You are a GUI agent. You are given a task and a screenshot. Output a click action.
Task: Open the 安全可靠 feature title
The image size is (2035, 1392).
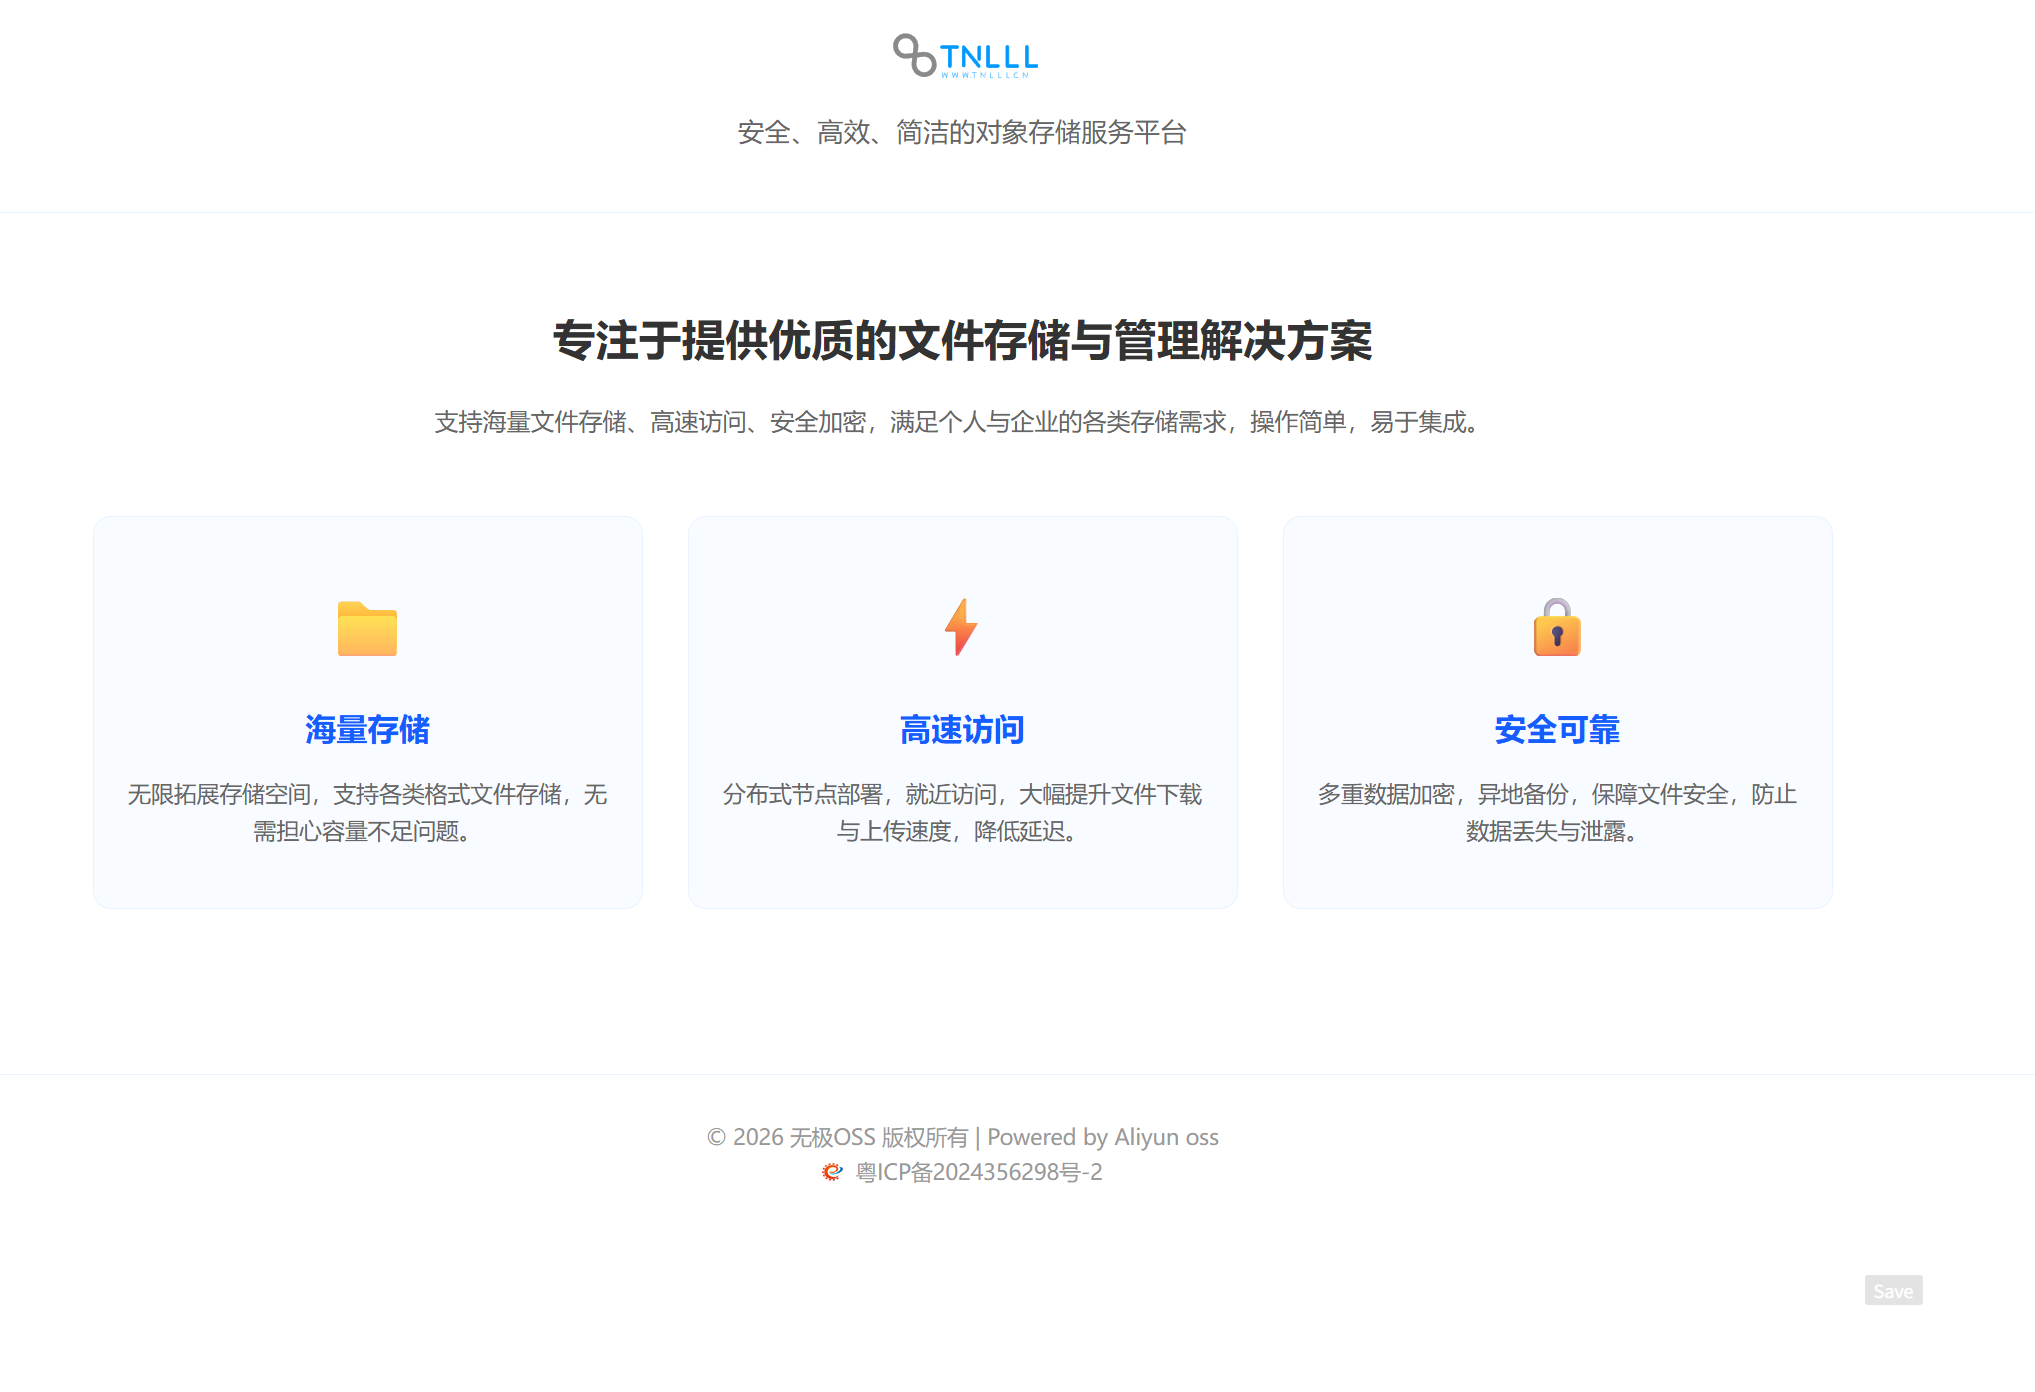tap(1556, 729)
